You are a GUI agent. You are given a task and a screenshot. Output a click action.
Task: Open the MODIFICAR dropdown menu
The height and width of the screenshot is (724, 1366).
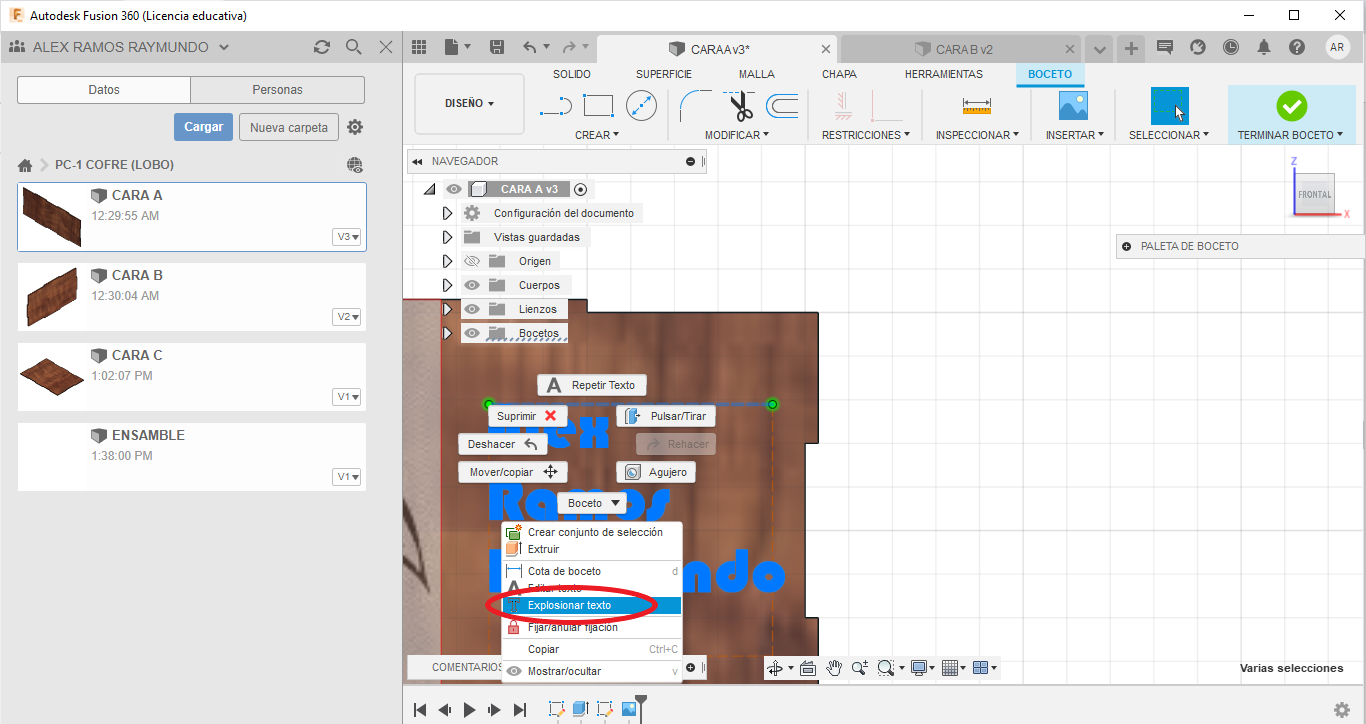tap(737, 135)
